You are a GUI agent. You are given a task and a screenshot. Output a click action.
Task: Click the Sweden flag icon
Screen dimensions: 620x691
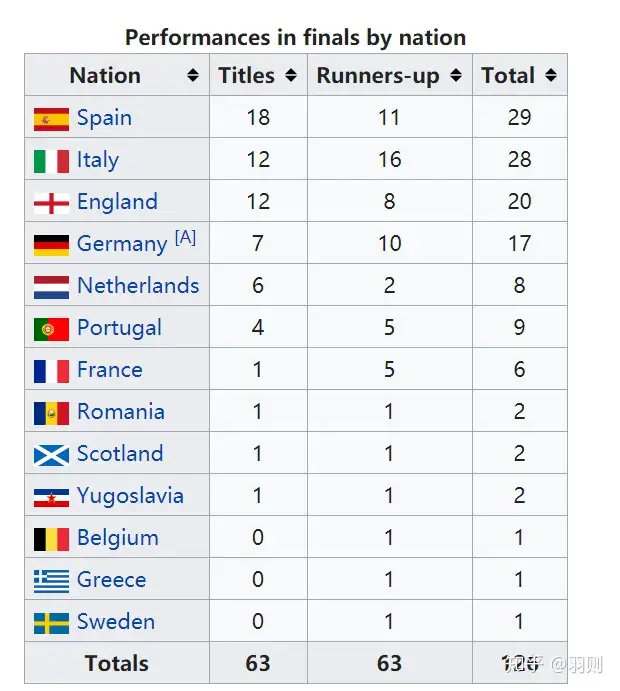(x=51, y=623)
